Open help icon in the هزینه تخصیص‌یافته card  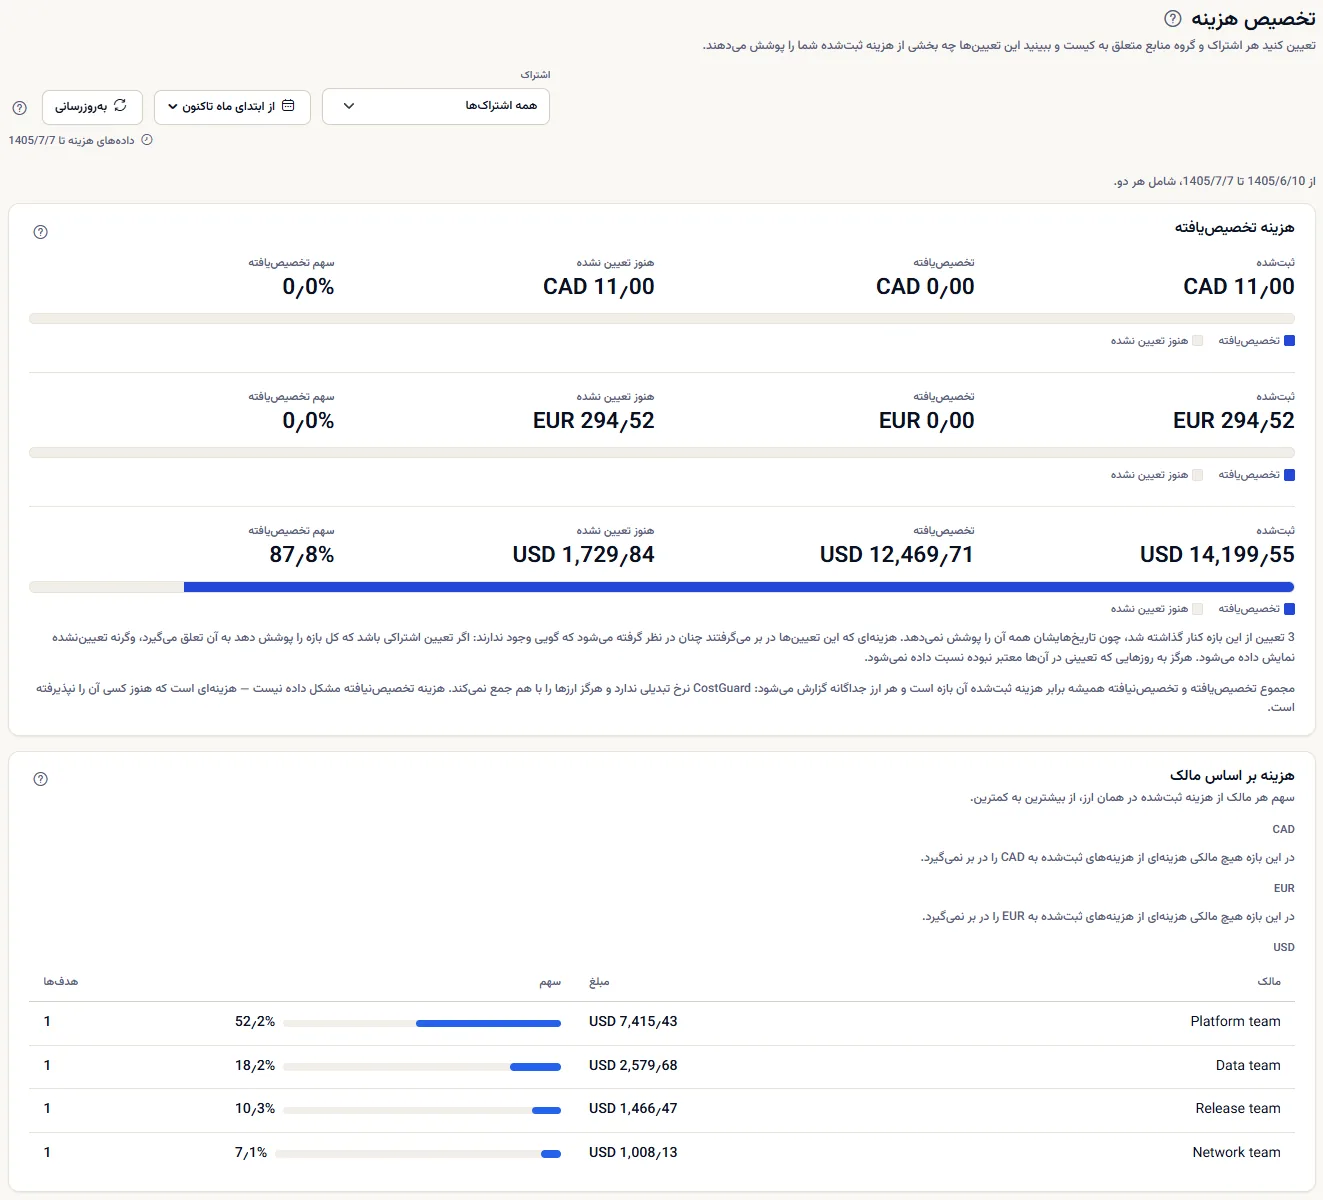[x=41, y=232]
